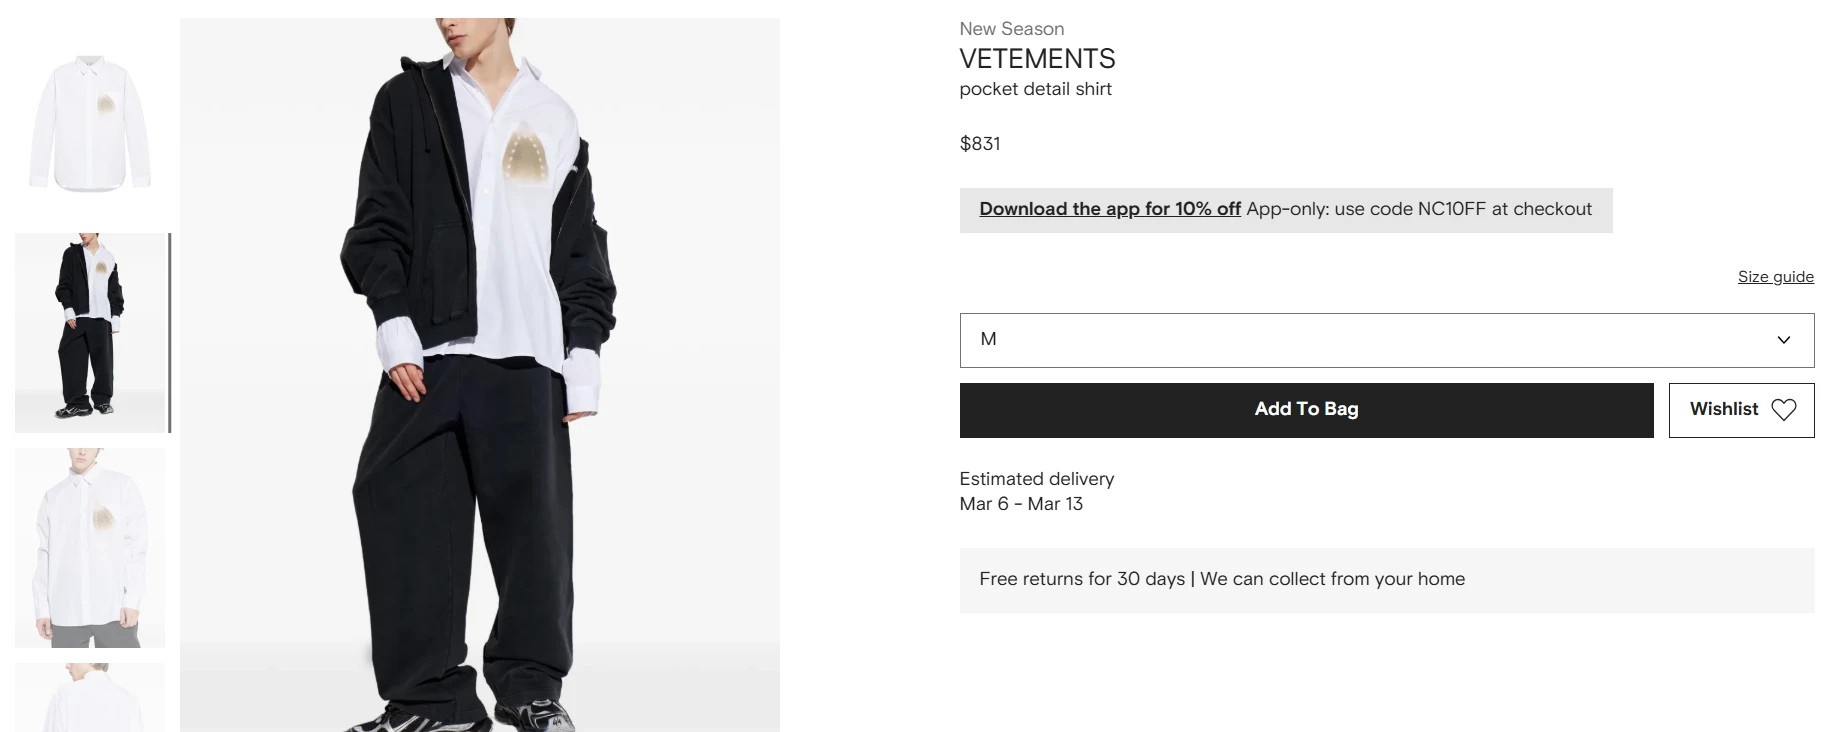
Task: Open the size selector showing M
Action: (1386, 340)
